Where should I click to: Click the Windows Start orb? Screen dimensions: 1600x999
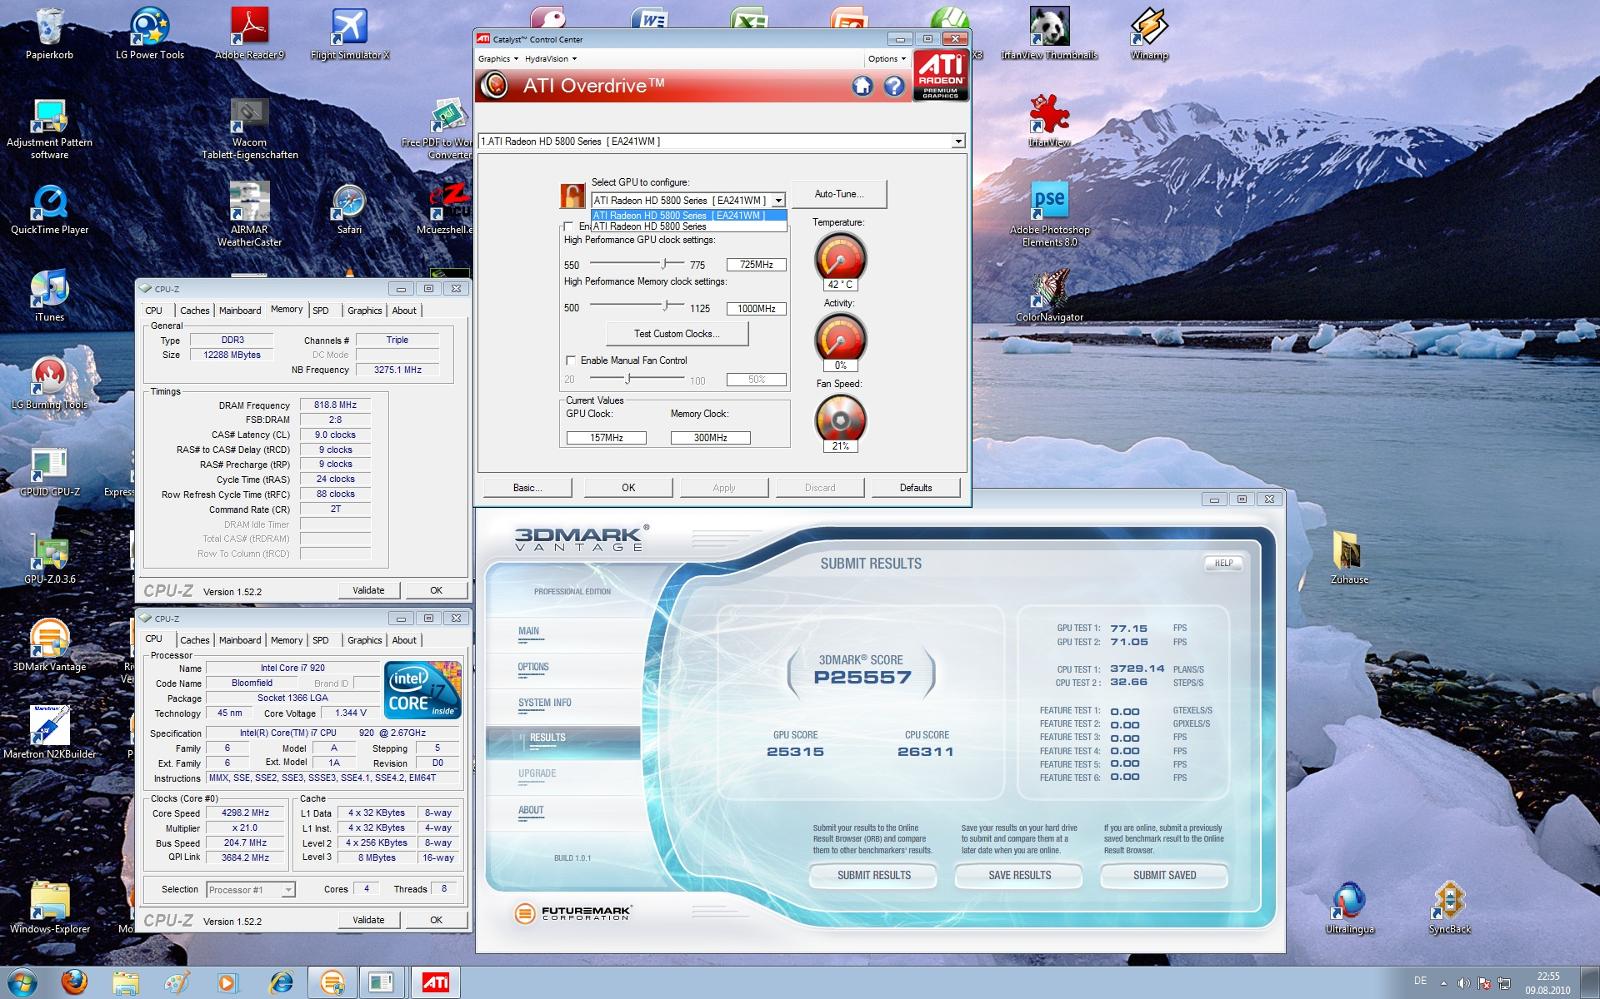(x=21, y=982)
